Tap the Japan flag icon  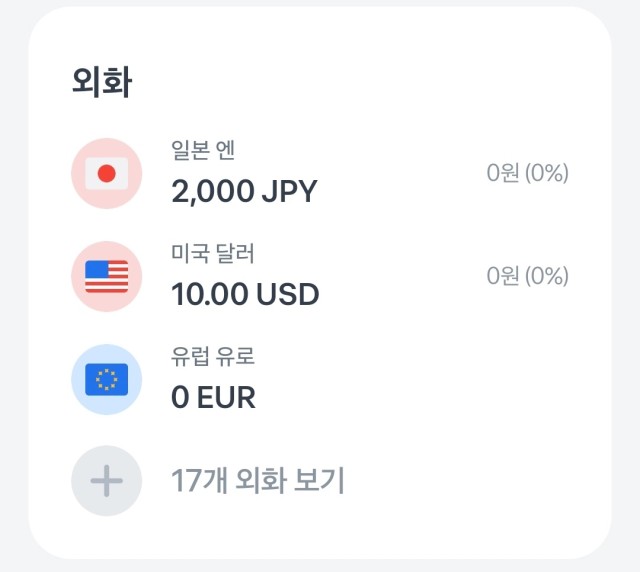[107, 174]
